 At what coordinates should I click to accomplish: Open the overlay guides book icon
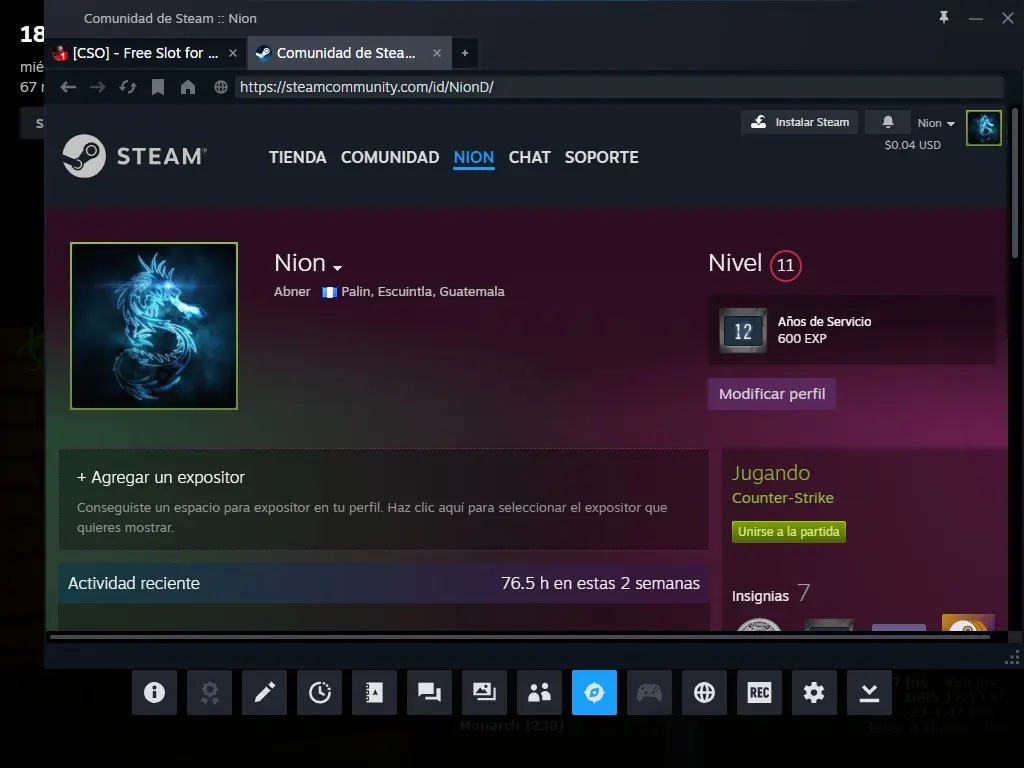point(374,692)
